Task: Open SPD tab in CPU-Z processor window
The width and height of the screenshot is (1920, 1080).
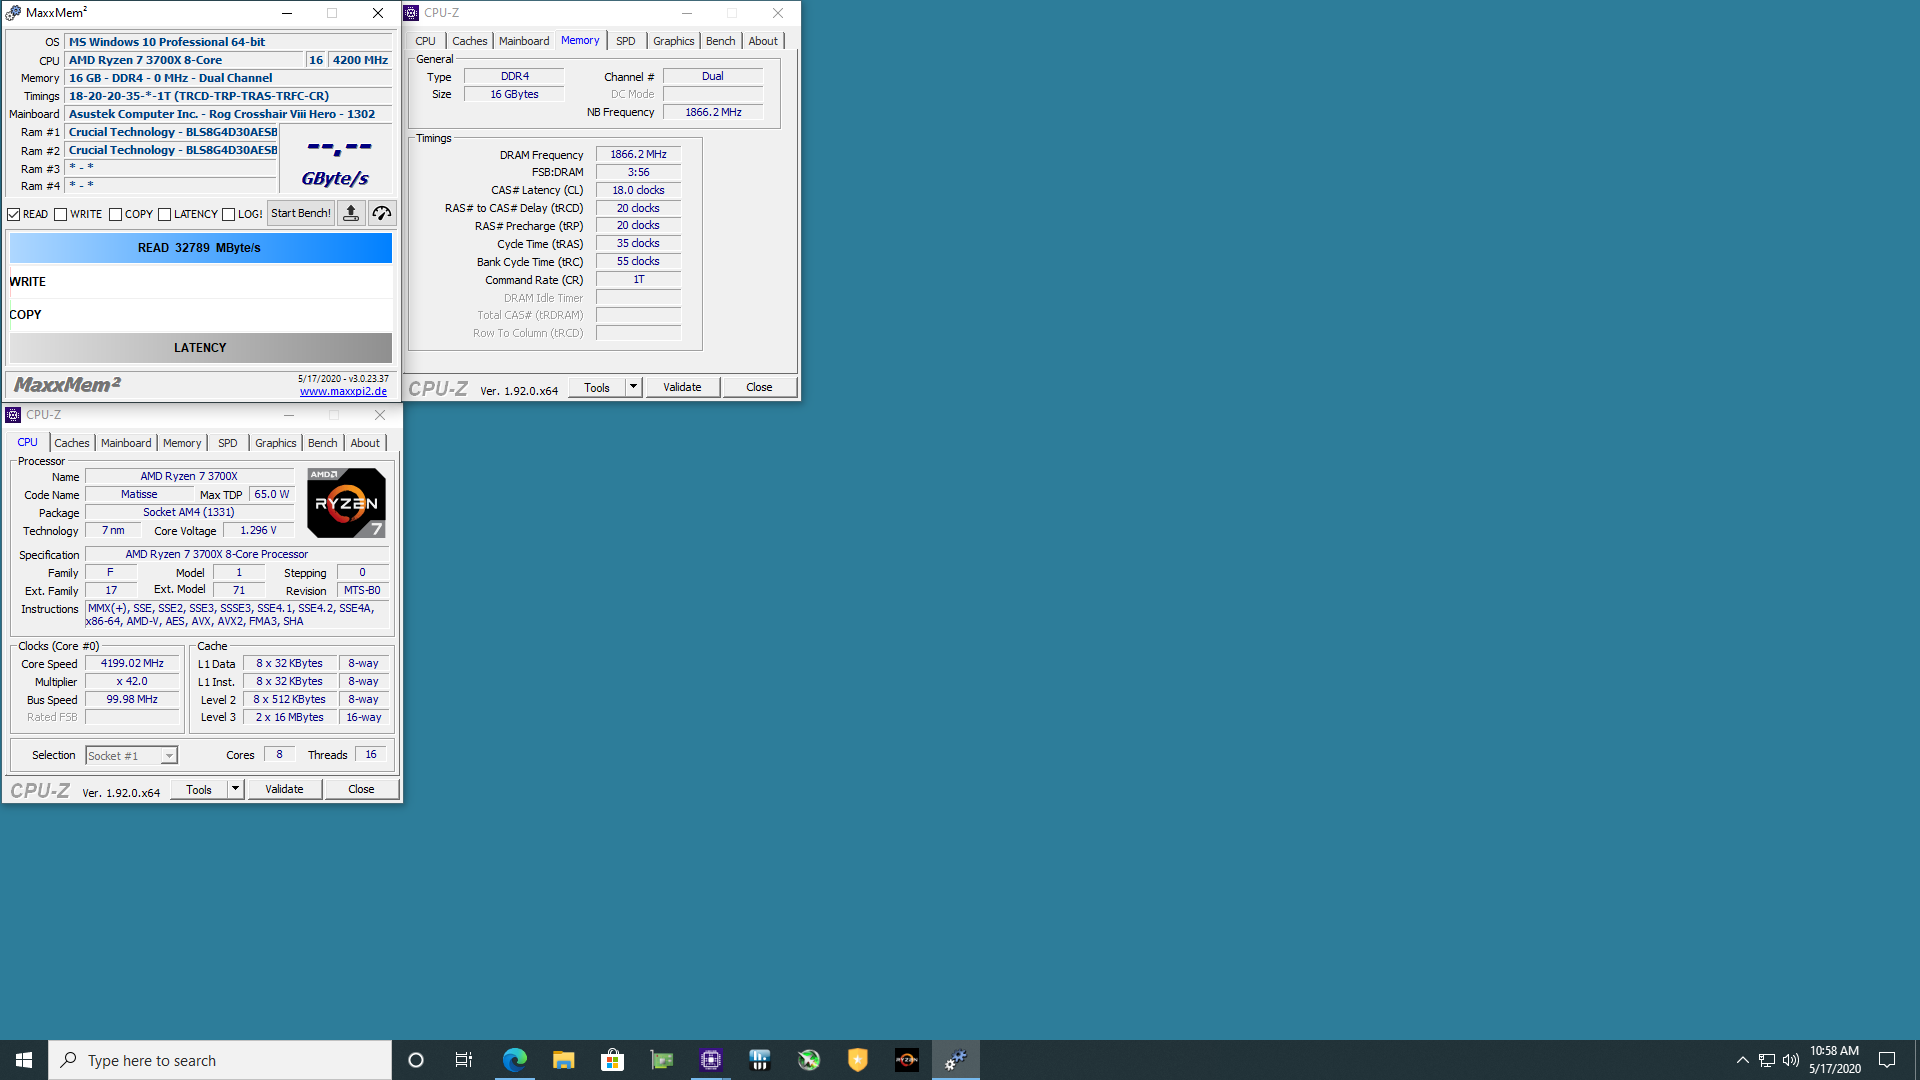Action: pos(228,443)
